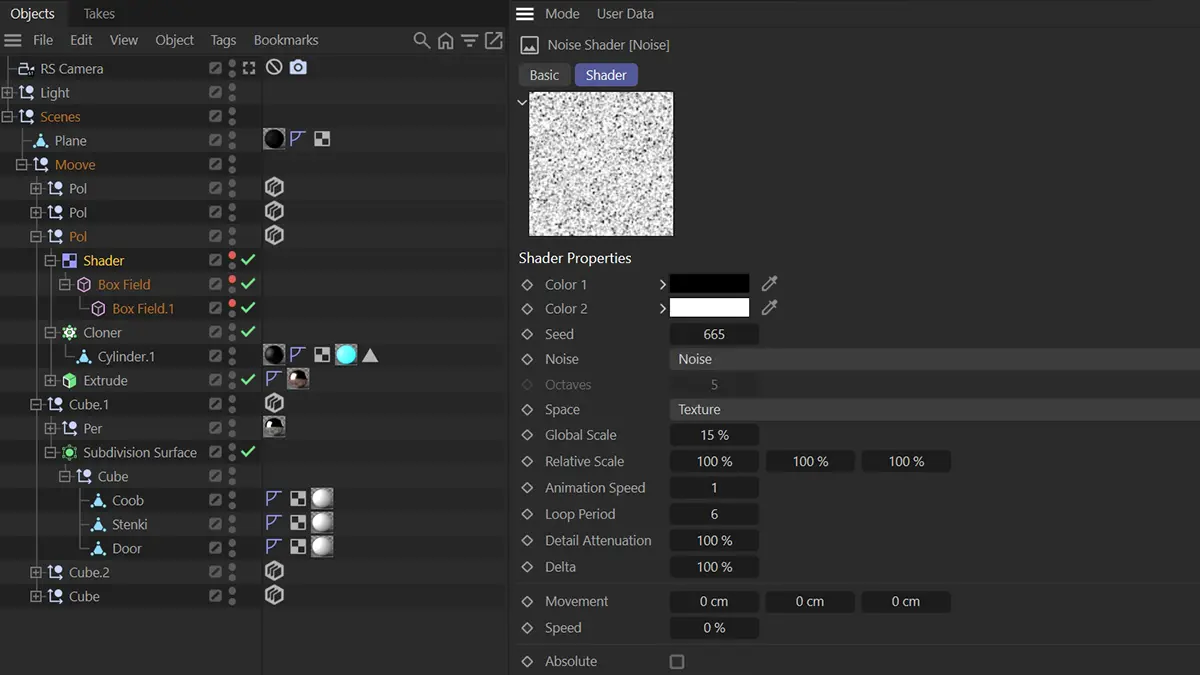Expand the Light object in tree
The image size is (1200, 675).
pos(8,93)
